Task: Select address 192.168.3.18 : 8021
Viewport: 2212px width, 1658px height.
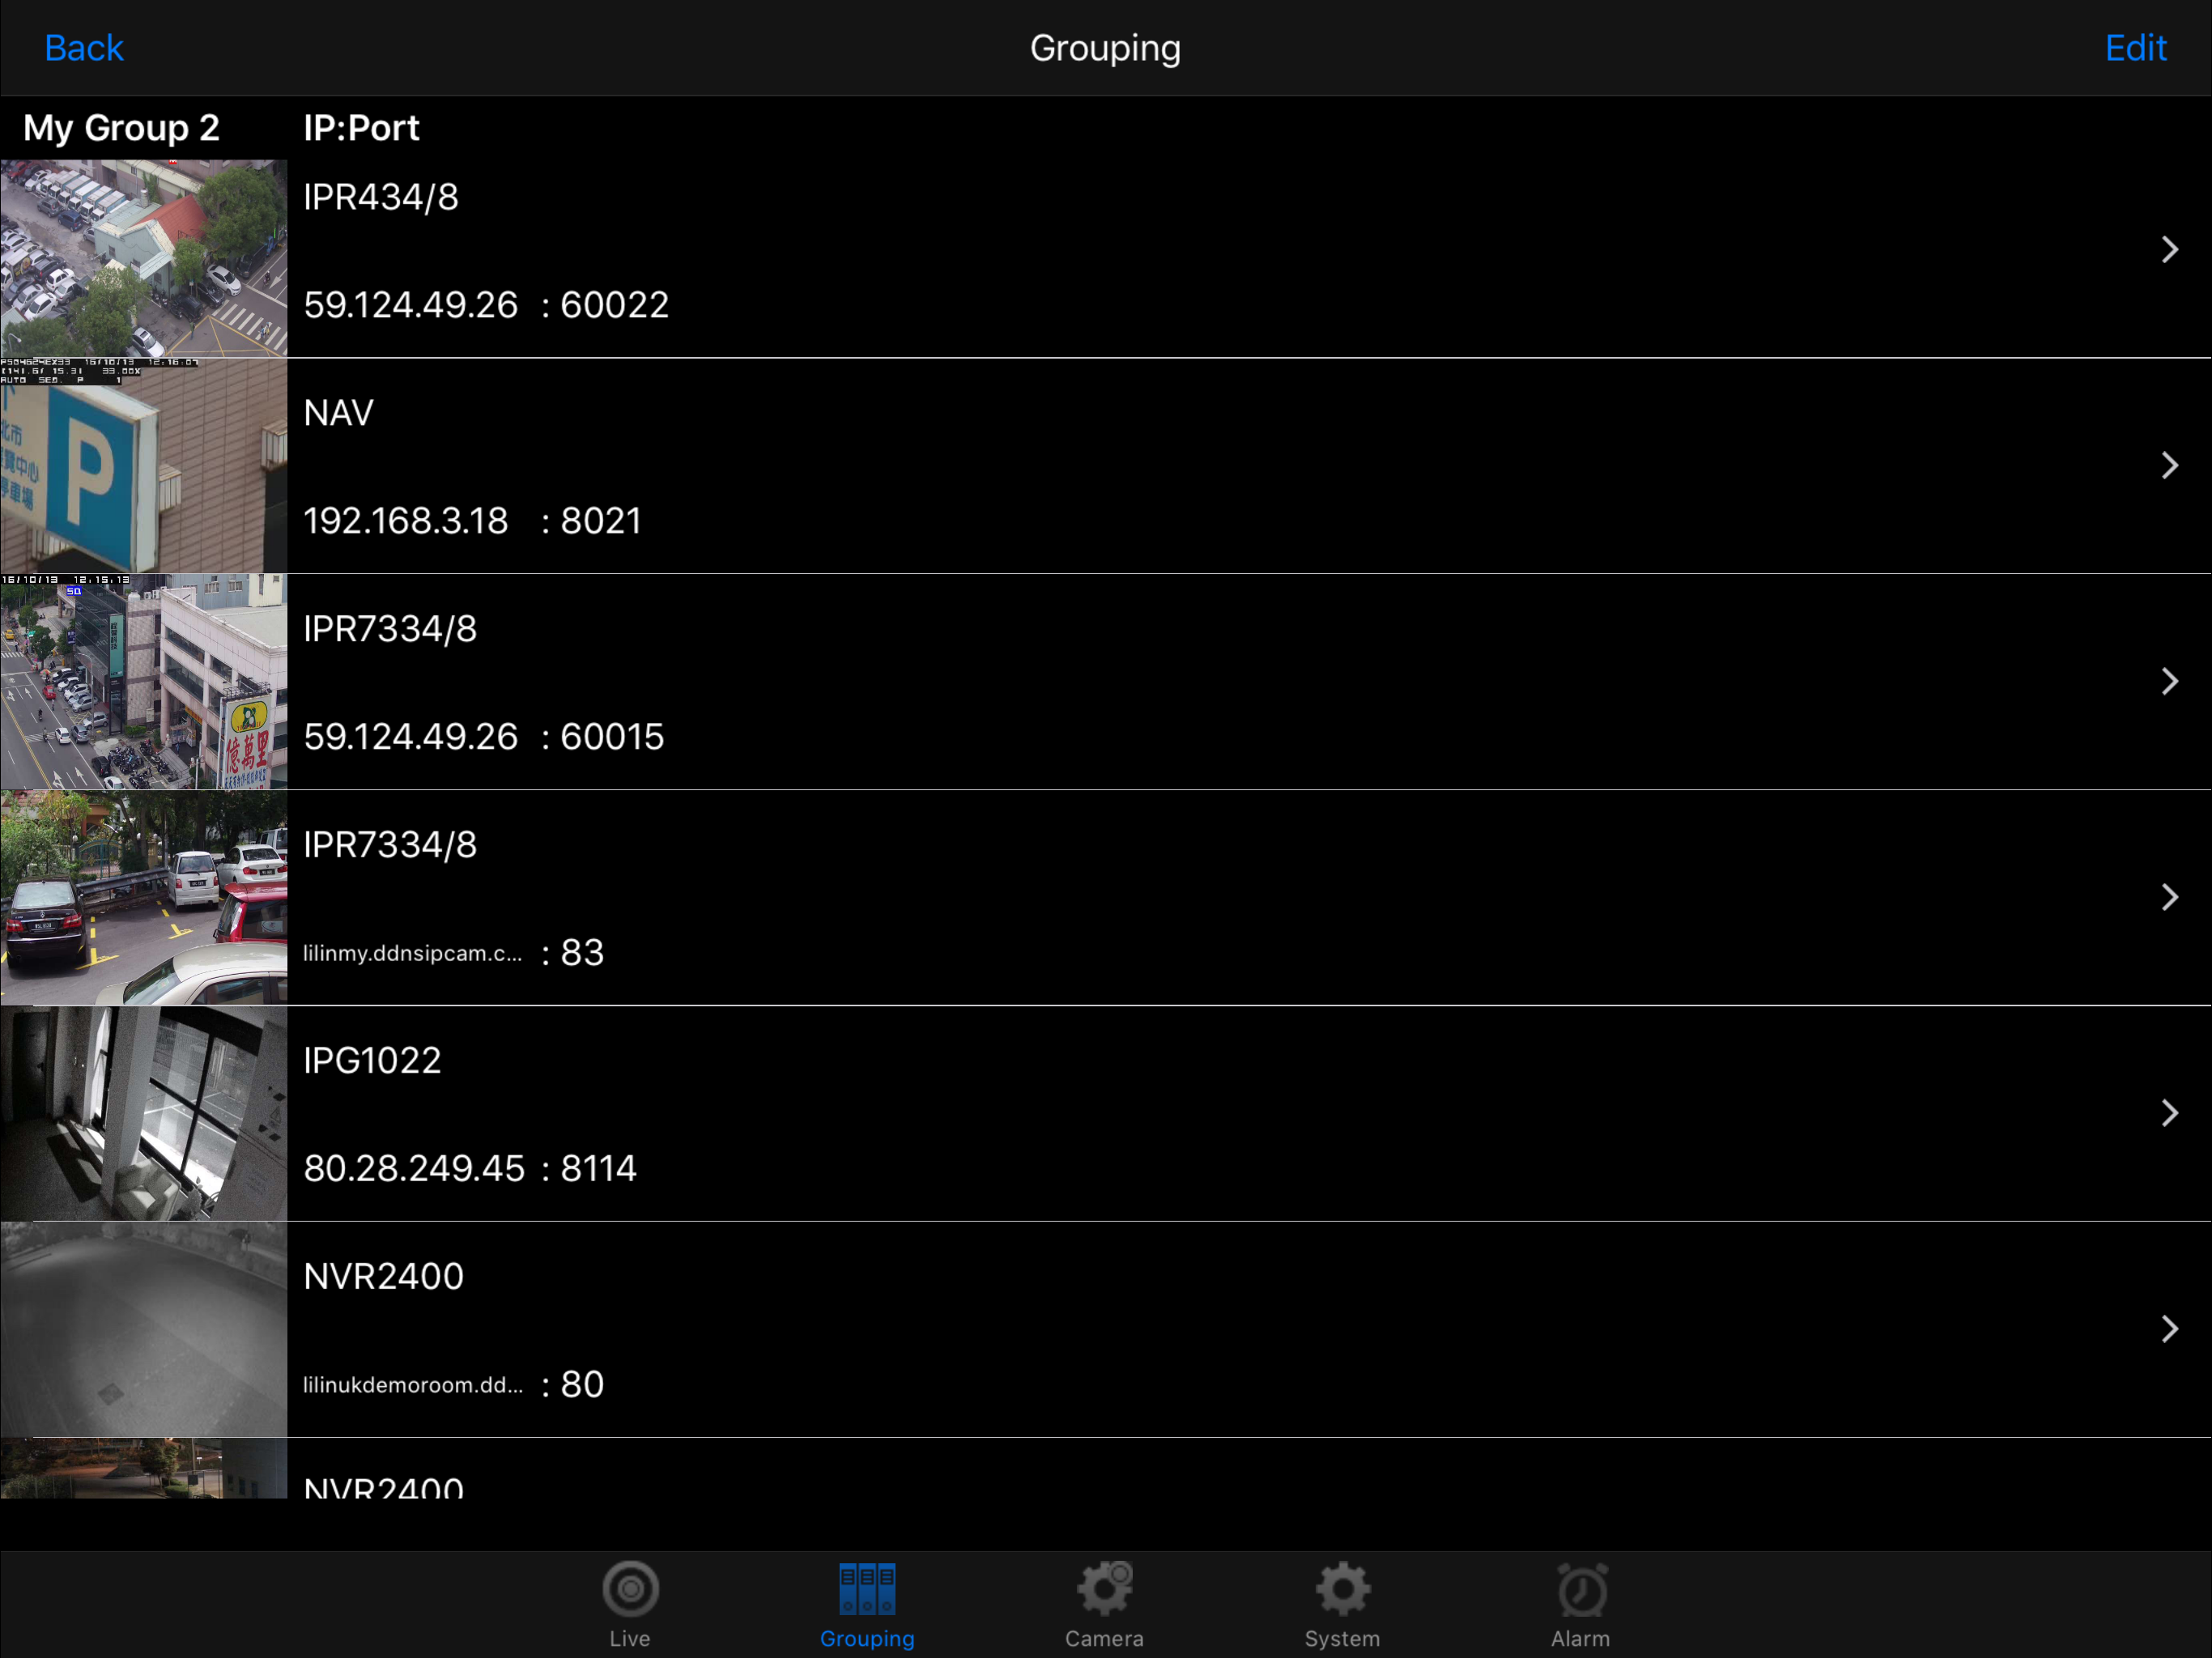Action: (x=472, y=521)
